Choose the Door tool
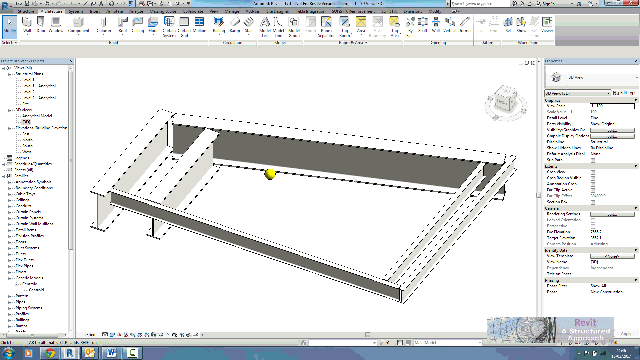The width and height of the screenshot is (640, 360). [x=41, y=25]
